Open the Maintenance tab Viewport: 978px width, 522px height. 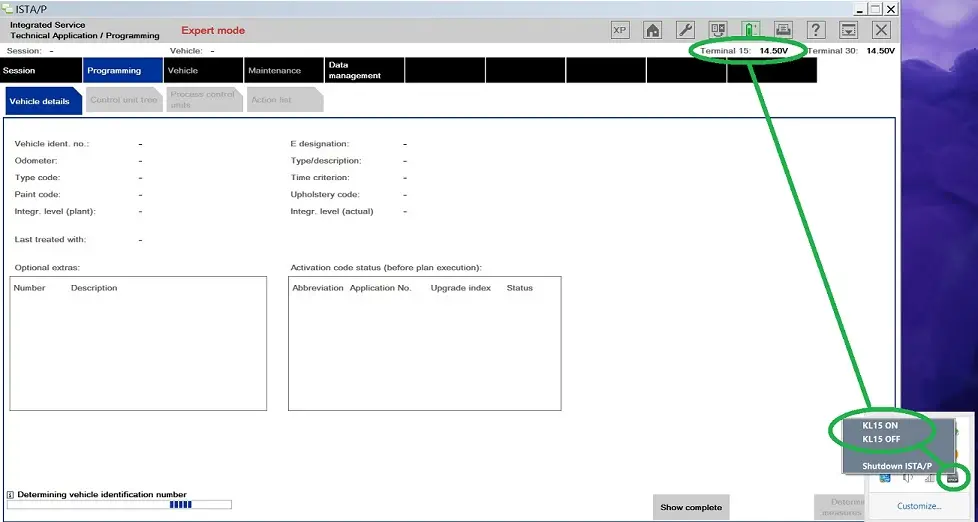(284, 70)
